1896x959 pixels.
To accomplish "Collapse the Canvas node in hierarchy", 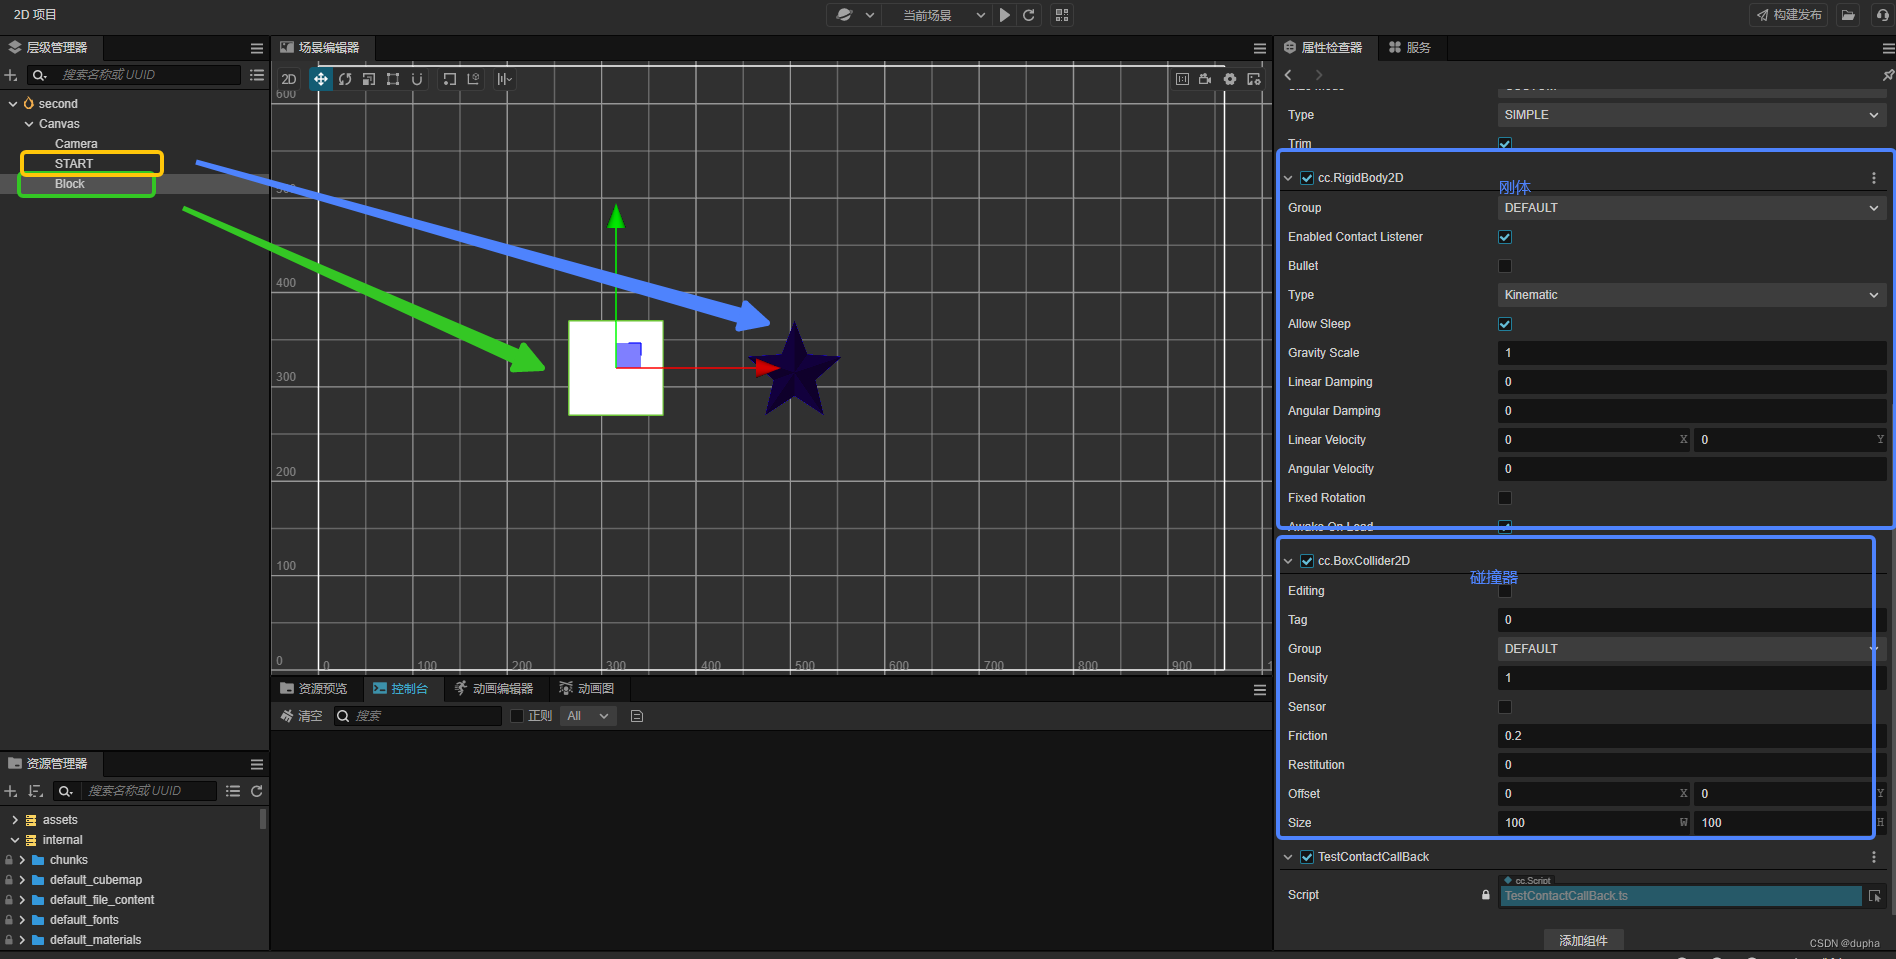I will click(29, 124).
